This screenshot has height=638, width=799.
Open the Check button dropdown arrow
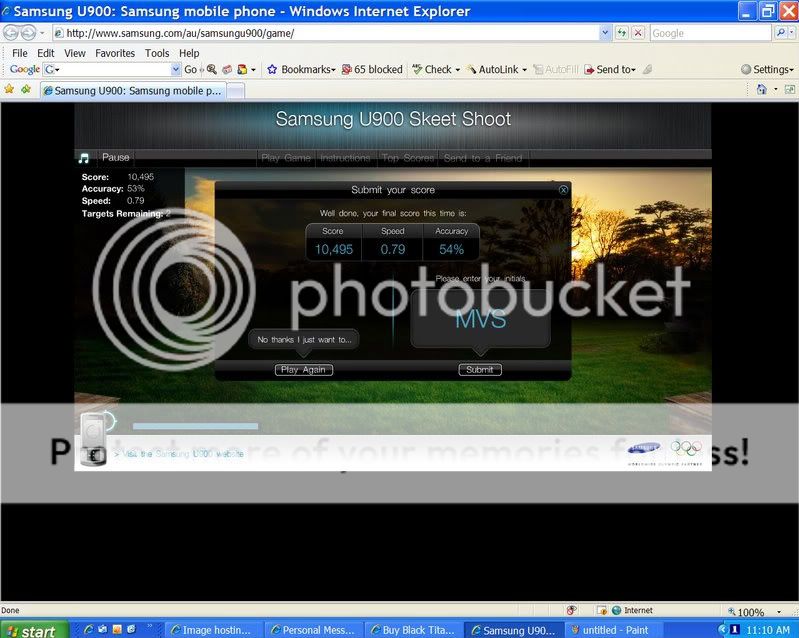(x=458, y=70)
